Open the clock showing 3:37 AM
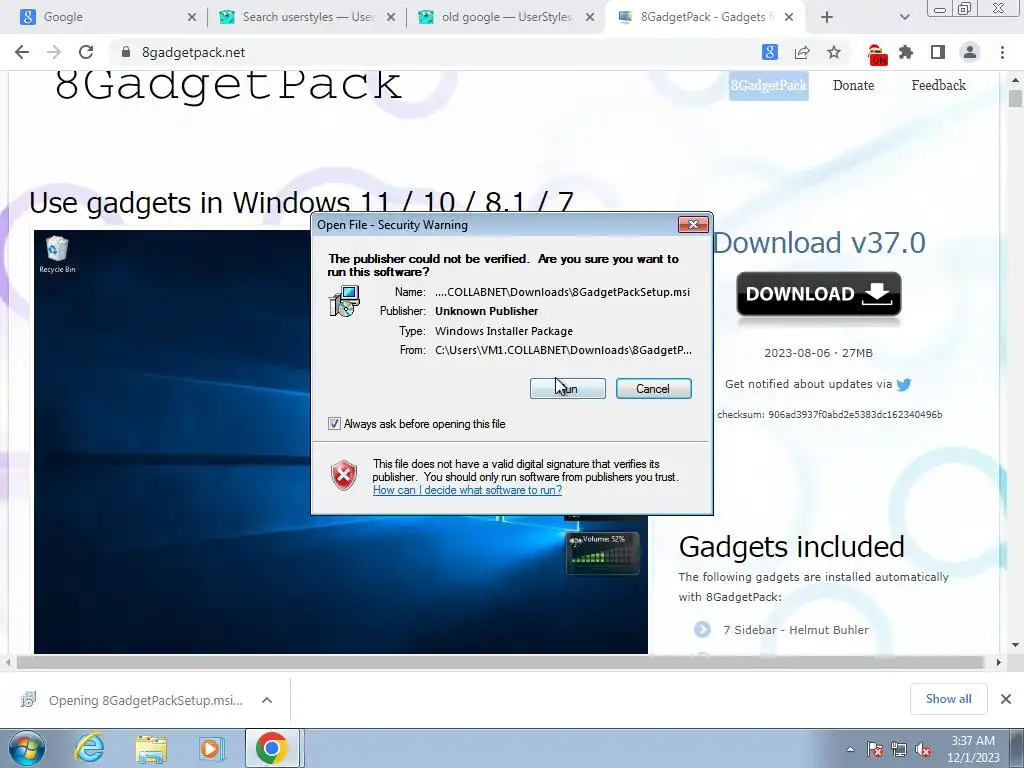 pos(974,748)
